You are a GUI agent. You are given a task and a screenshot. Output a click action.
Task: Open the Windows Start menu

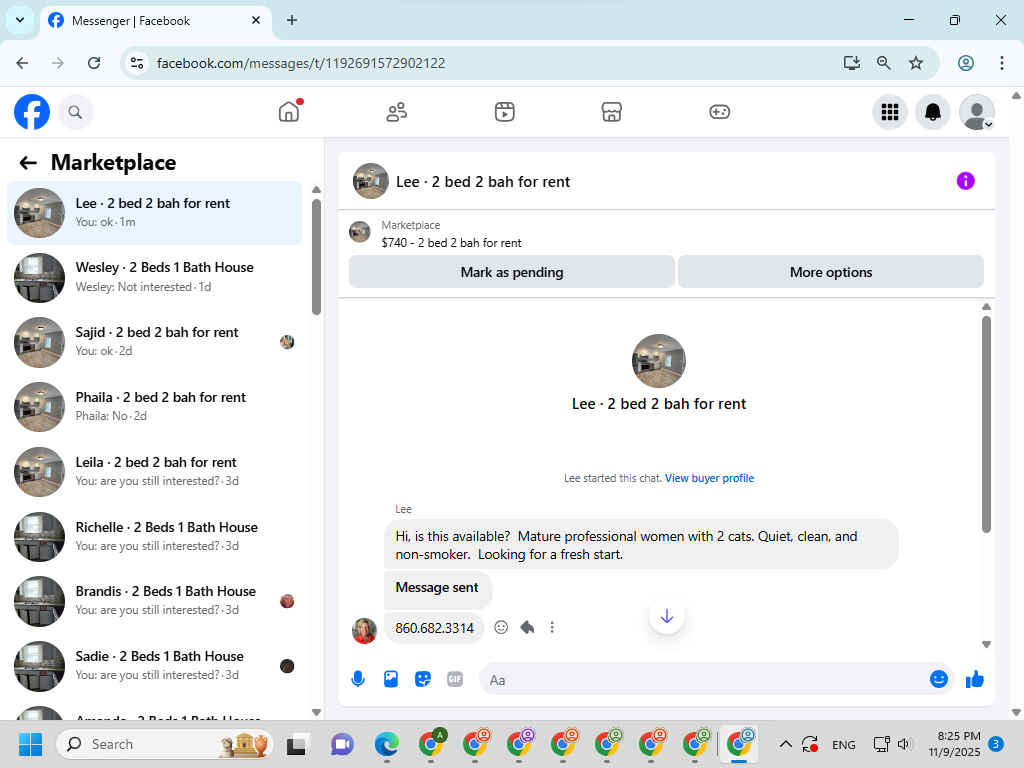click(30, 744)
